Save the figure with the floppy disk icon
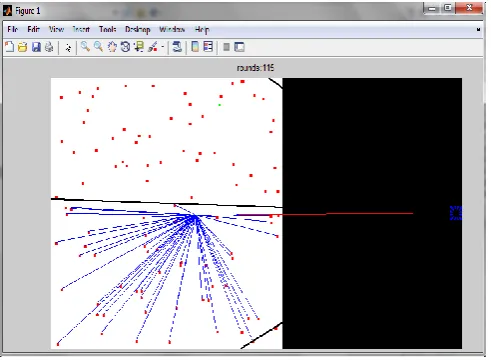 (x=36, y=47)
